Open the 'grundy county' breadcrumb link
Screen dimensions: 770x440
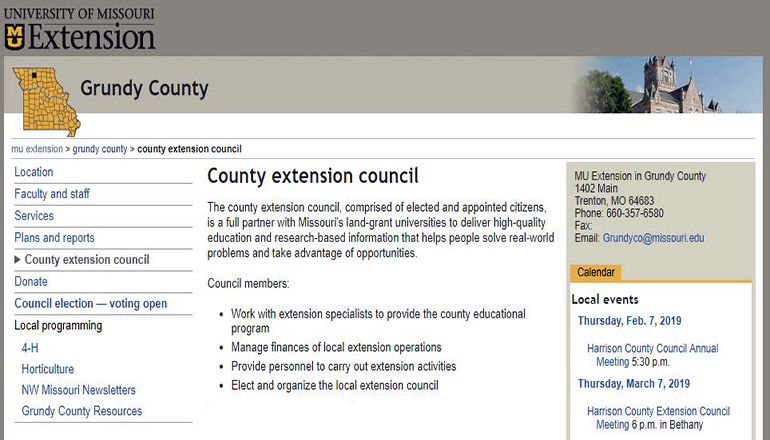click(100, 149)
